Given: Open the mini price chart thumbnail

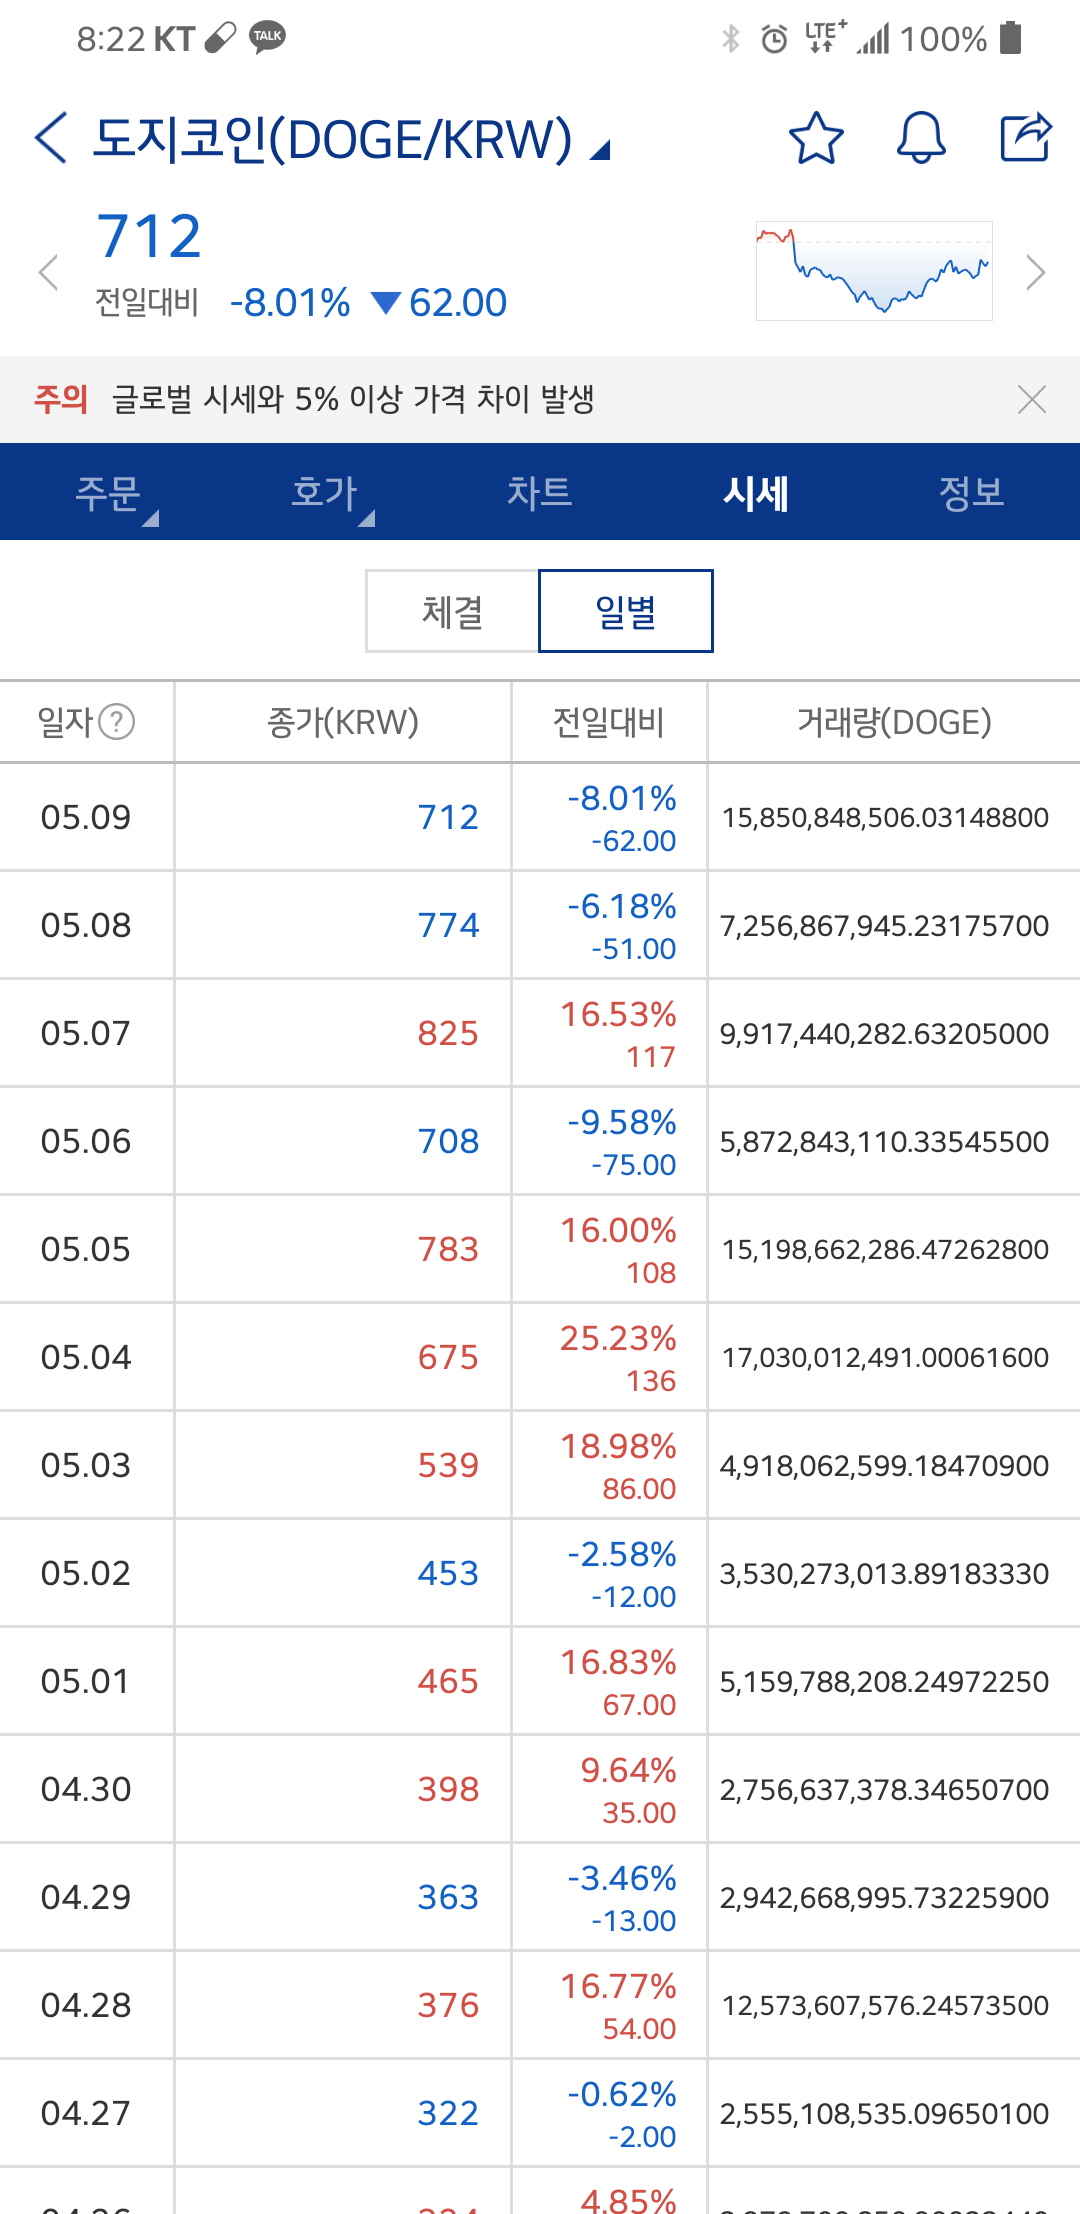Looking at the screenshot, I should pos(874,271).
